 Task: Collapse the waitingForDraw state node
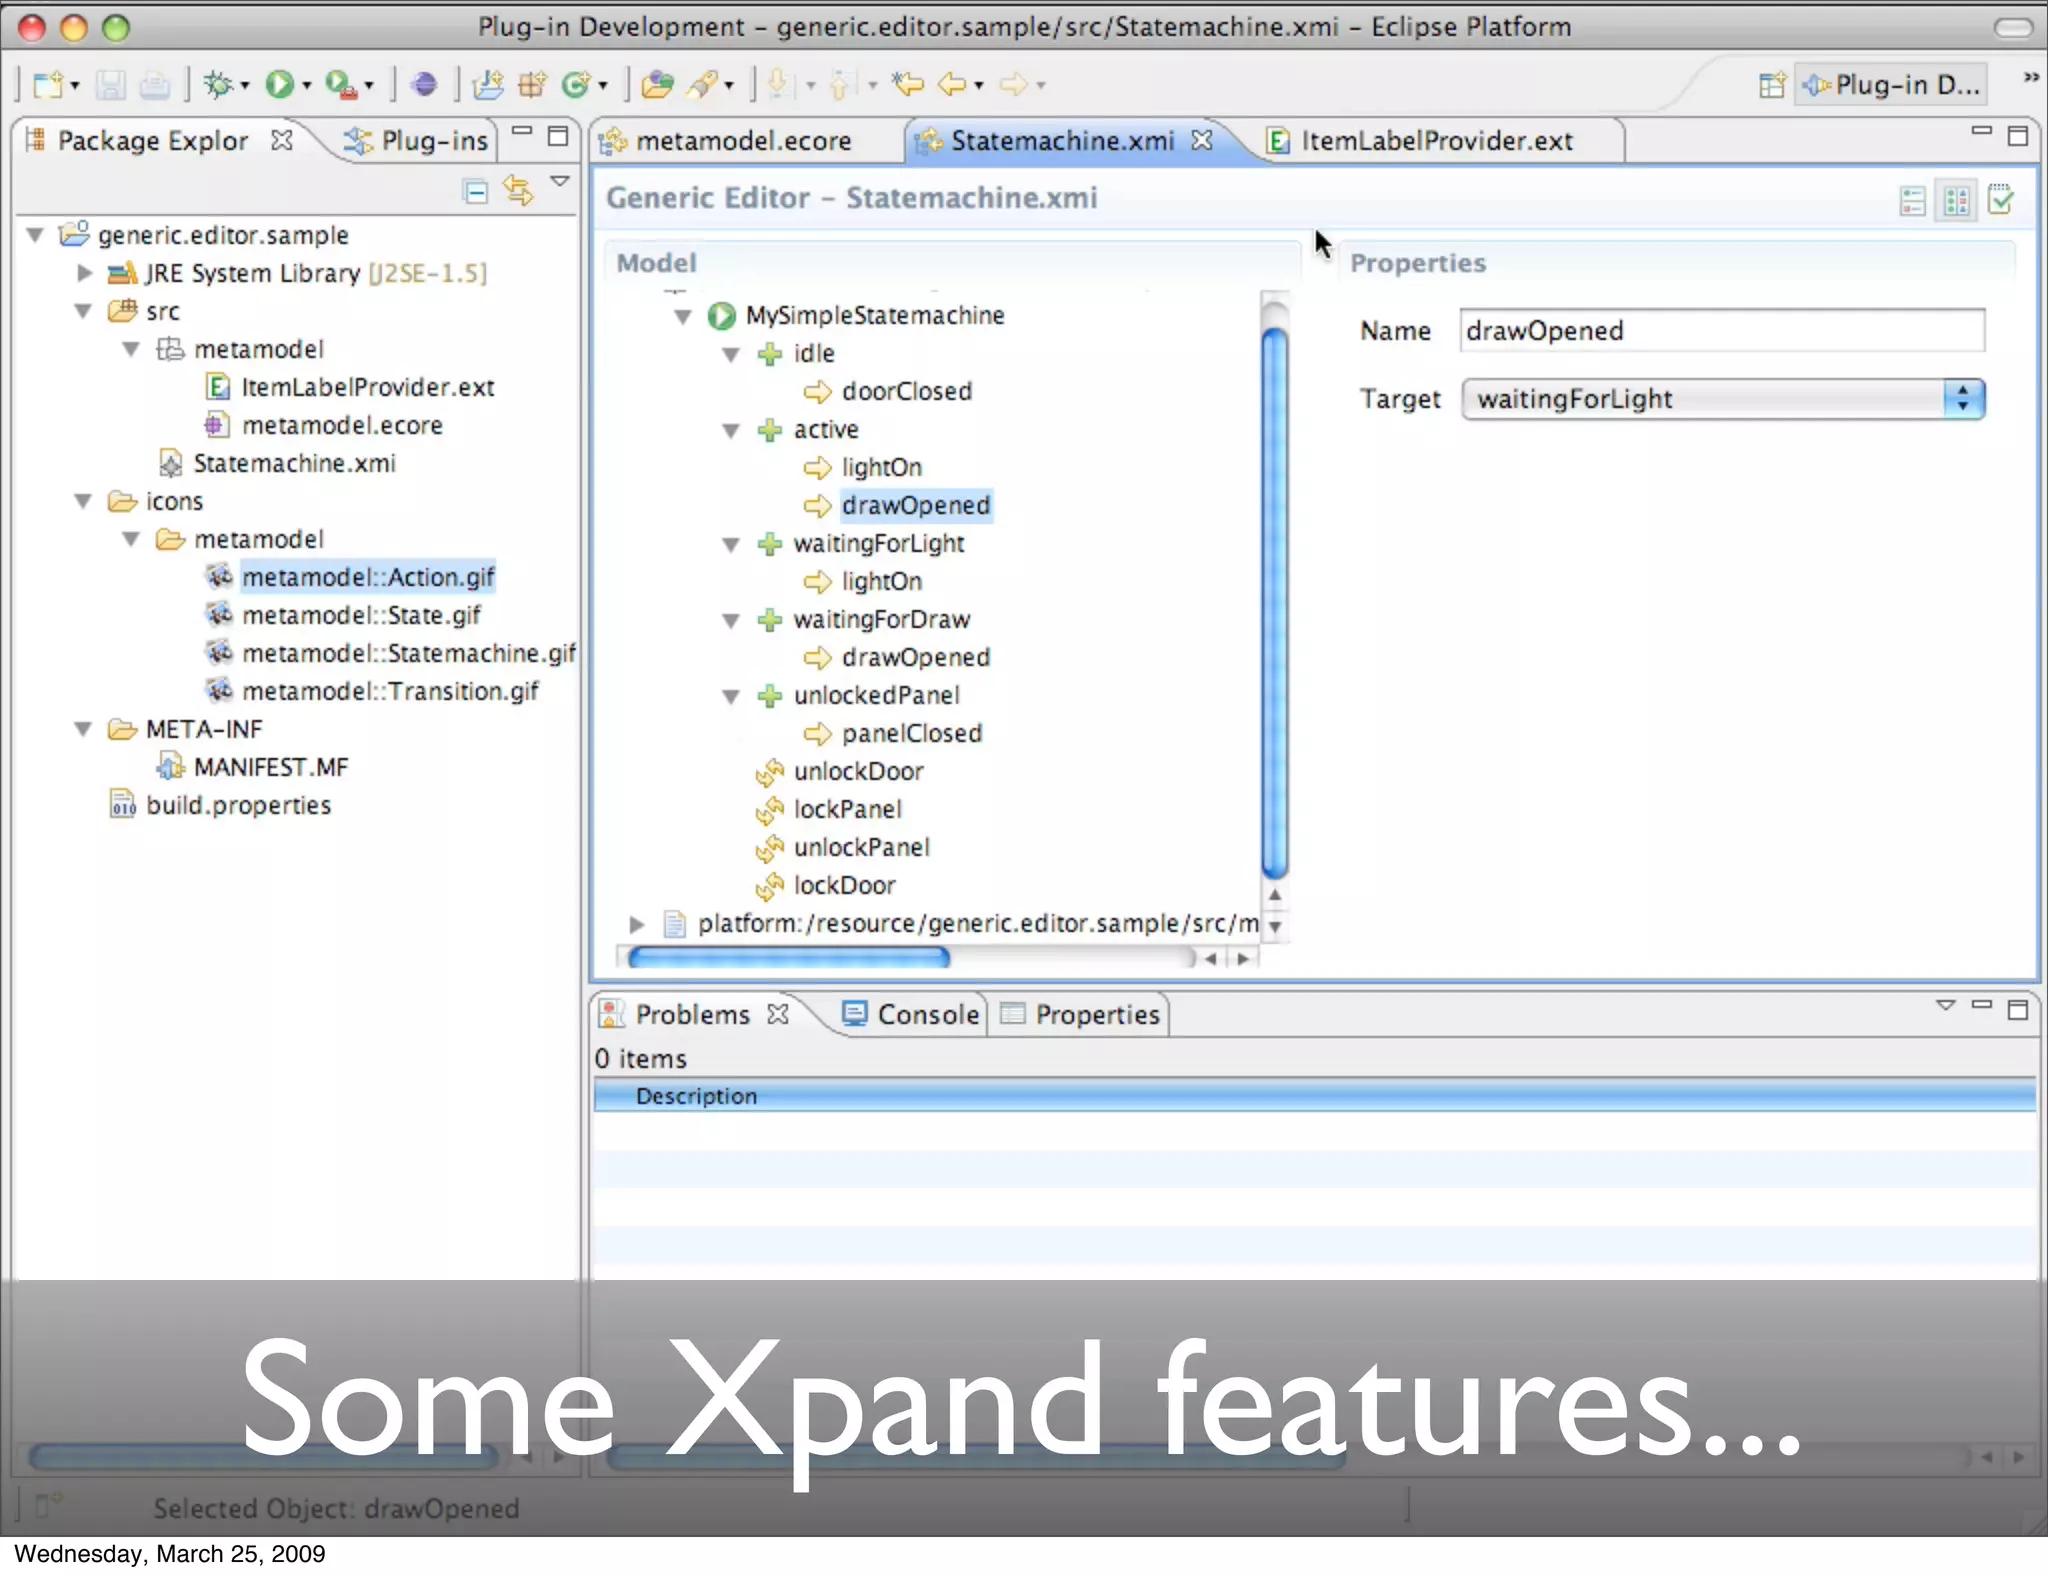click(731, 621)
